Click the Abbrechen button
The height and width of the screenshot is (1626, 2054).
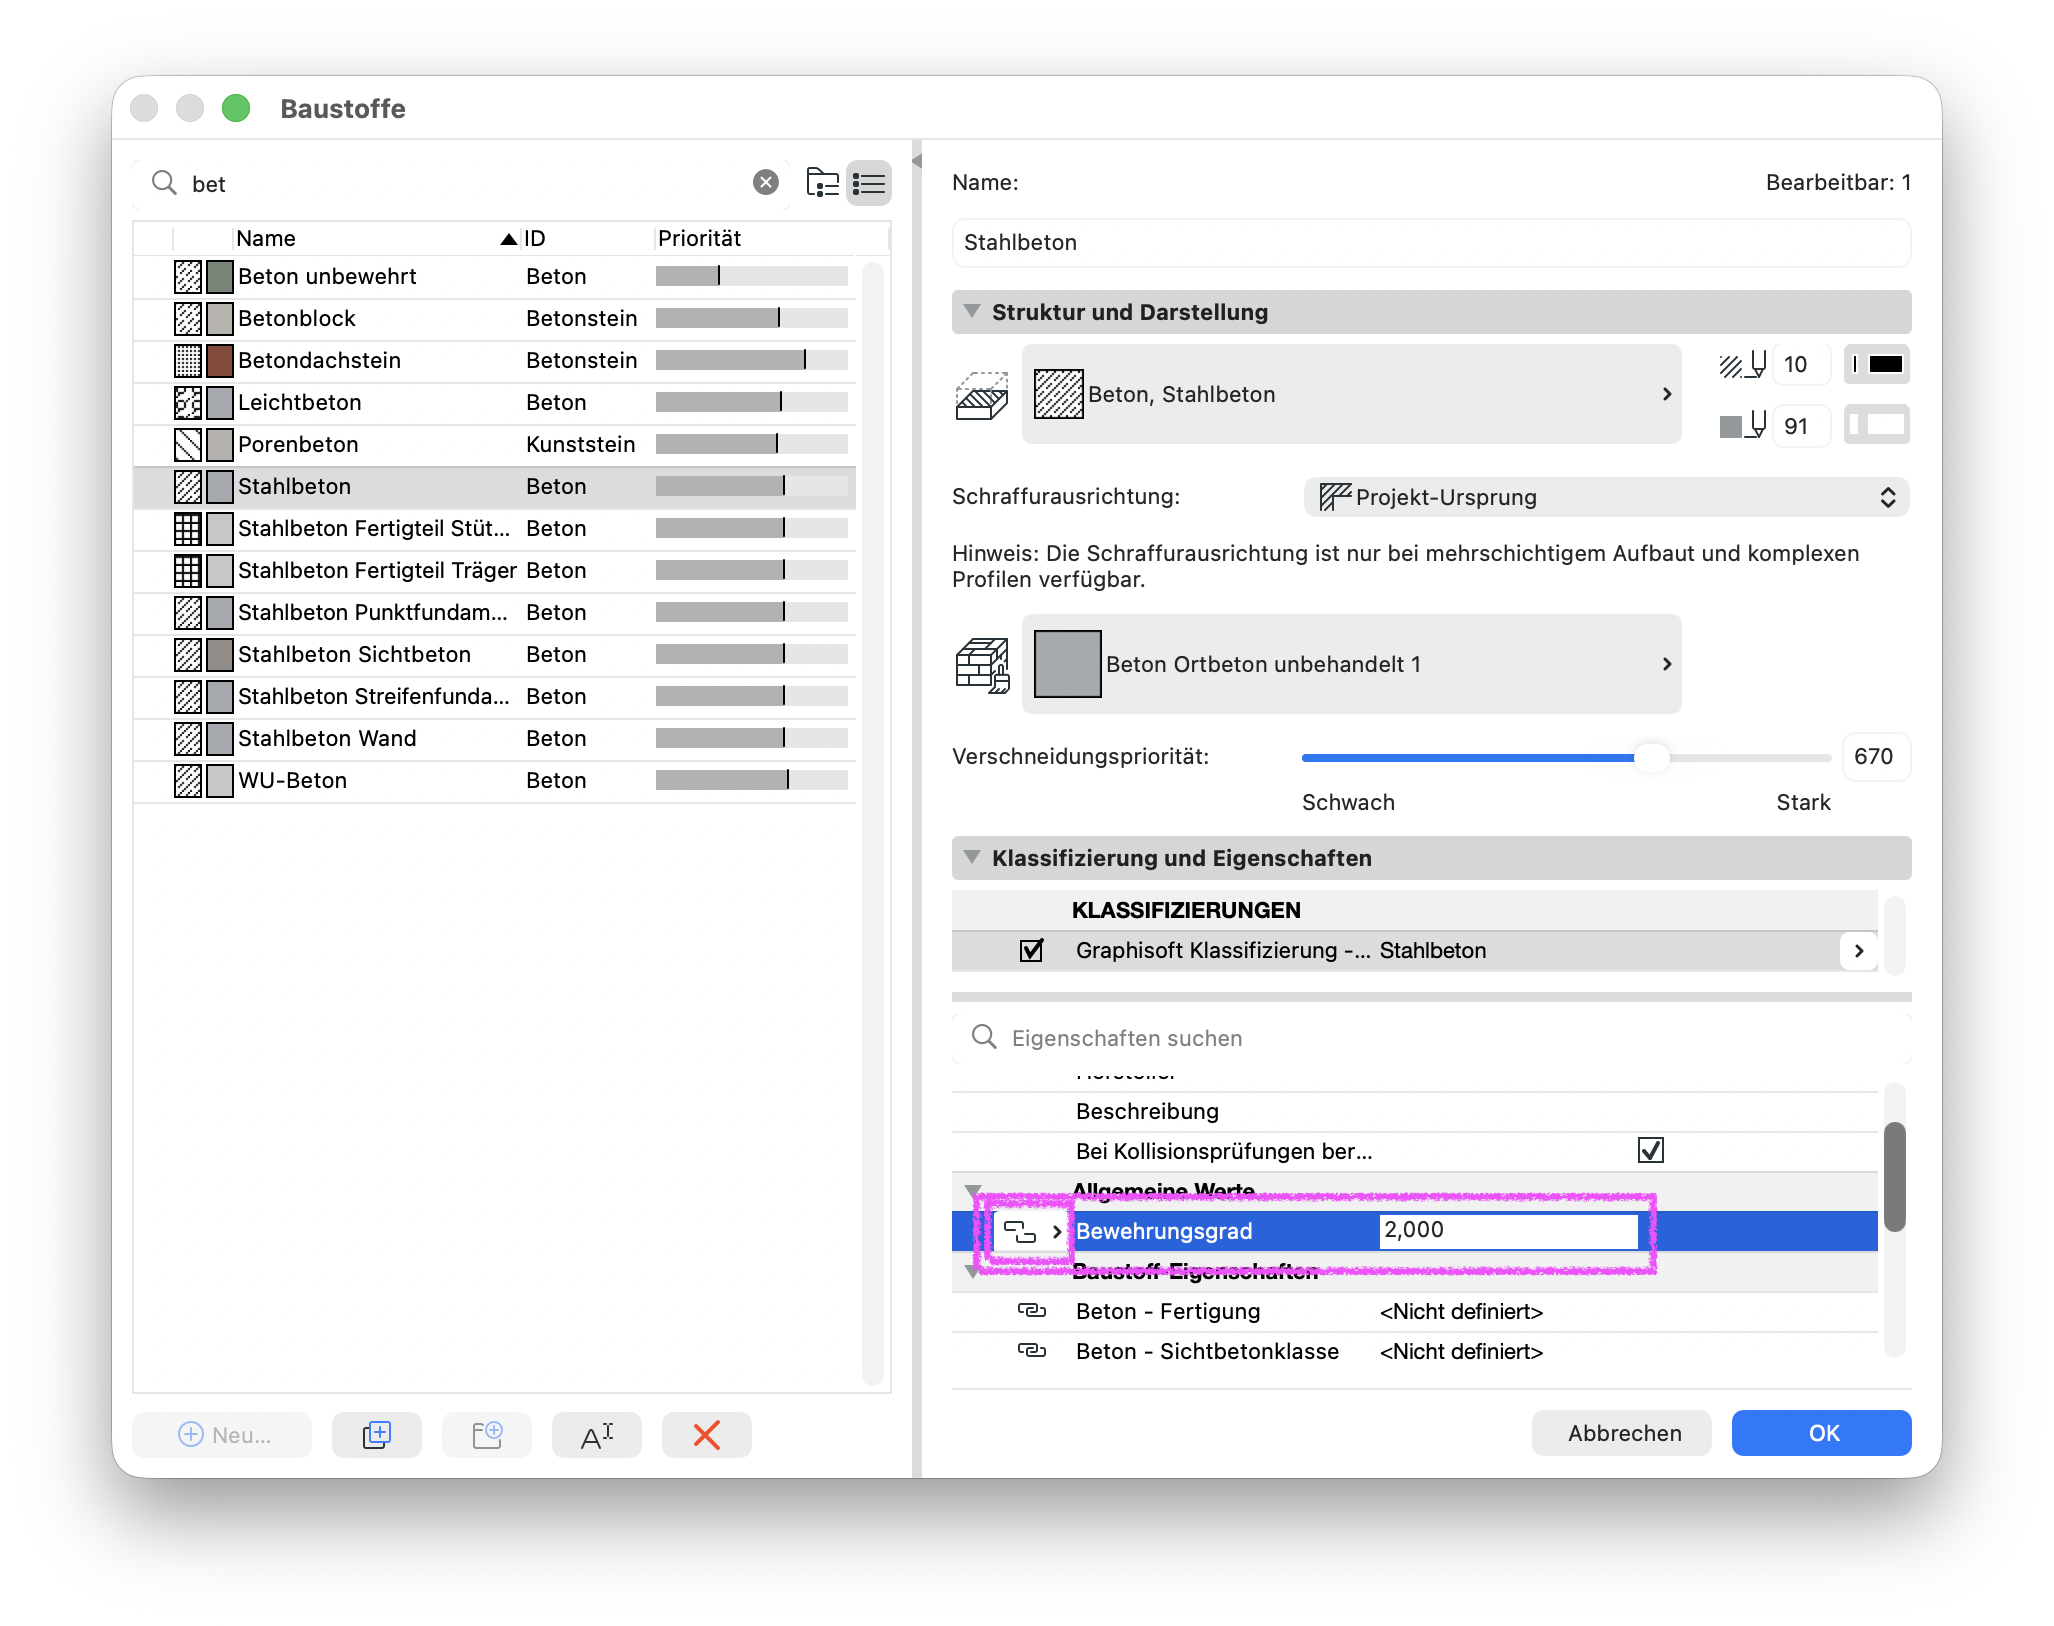point(1622,1433)
